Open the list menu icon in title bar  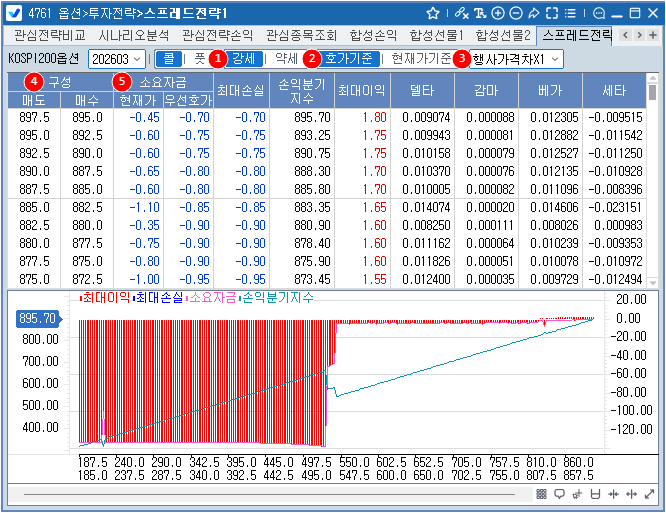[568, 13]
